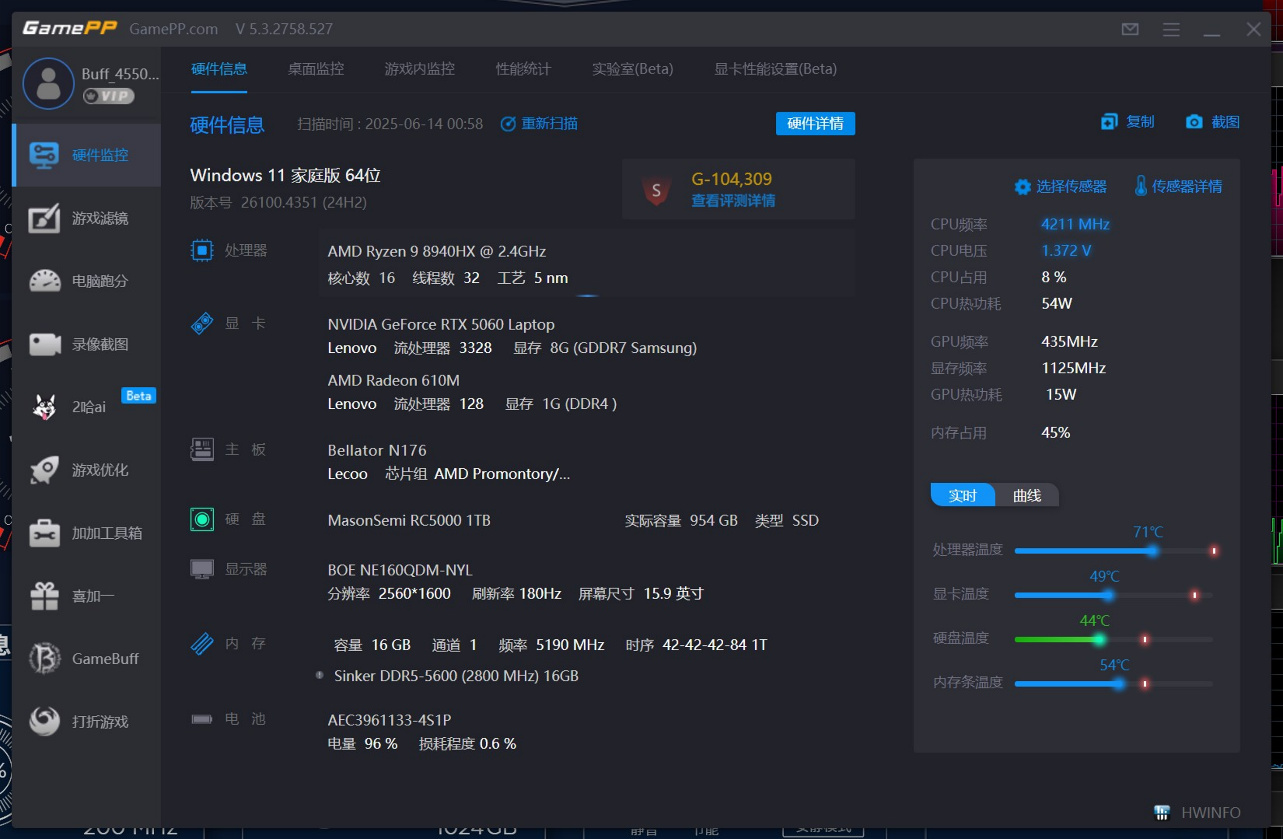Click the NVIDIA GeForce RTX 5060 Laptop text

[x=441, y=324]
